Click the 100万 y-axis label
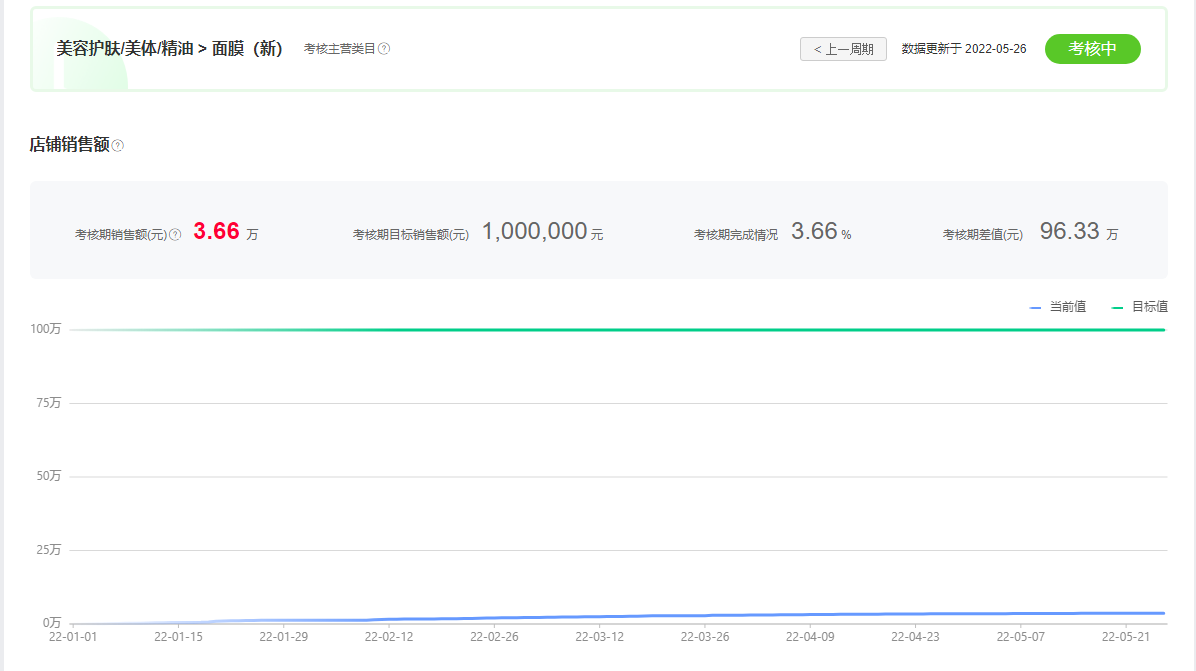The height and width of the screenshot is (671, 1196). pyautogui.click(x=45, y=330)
